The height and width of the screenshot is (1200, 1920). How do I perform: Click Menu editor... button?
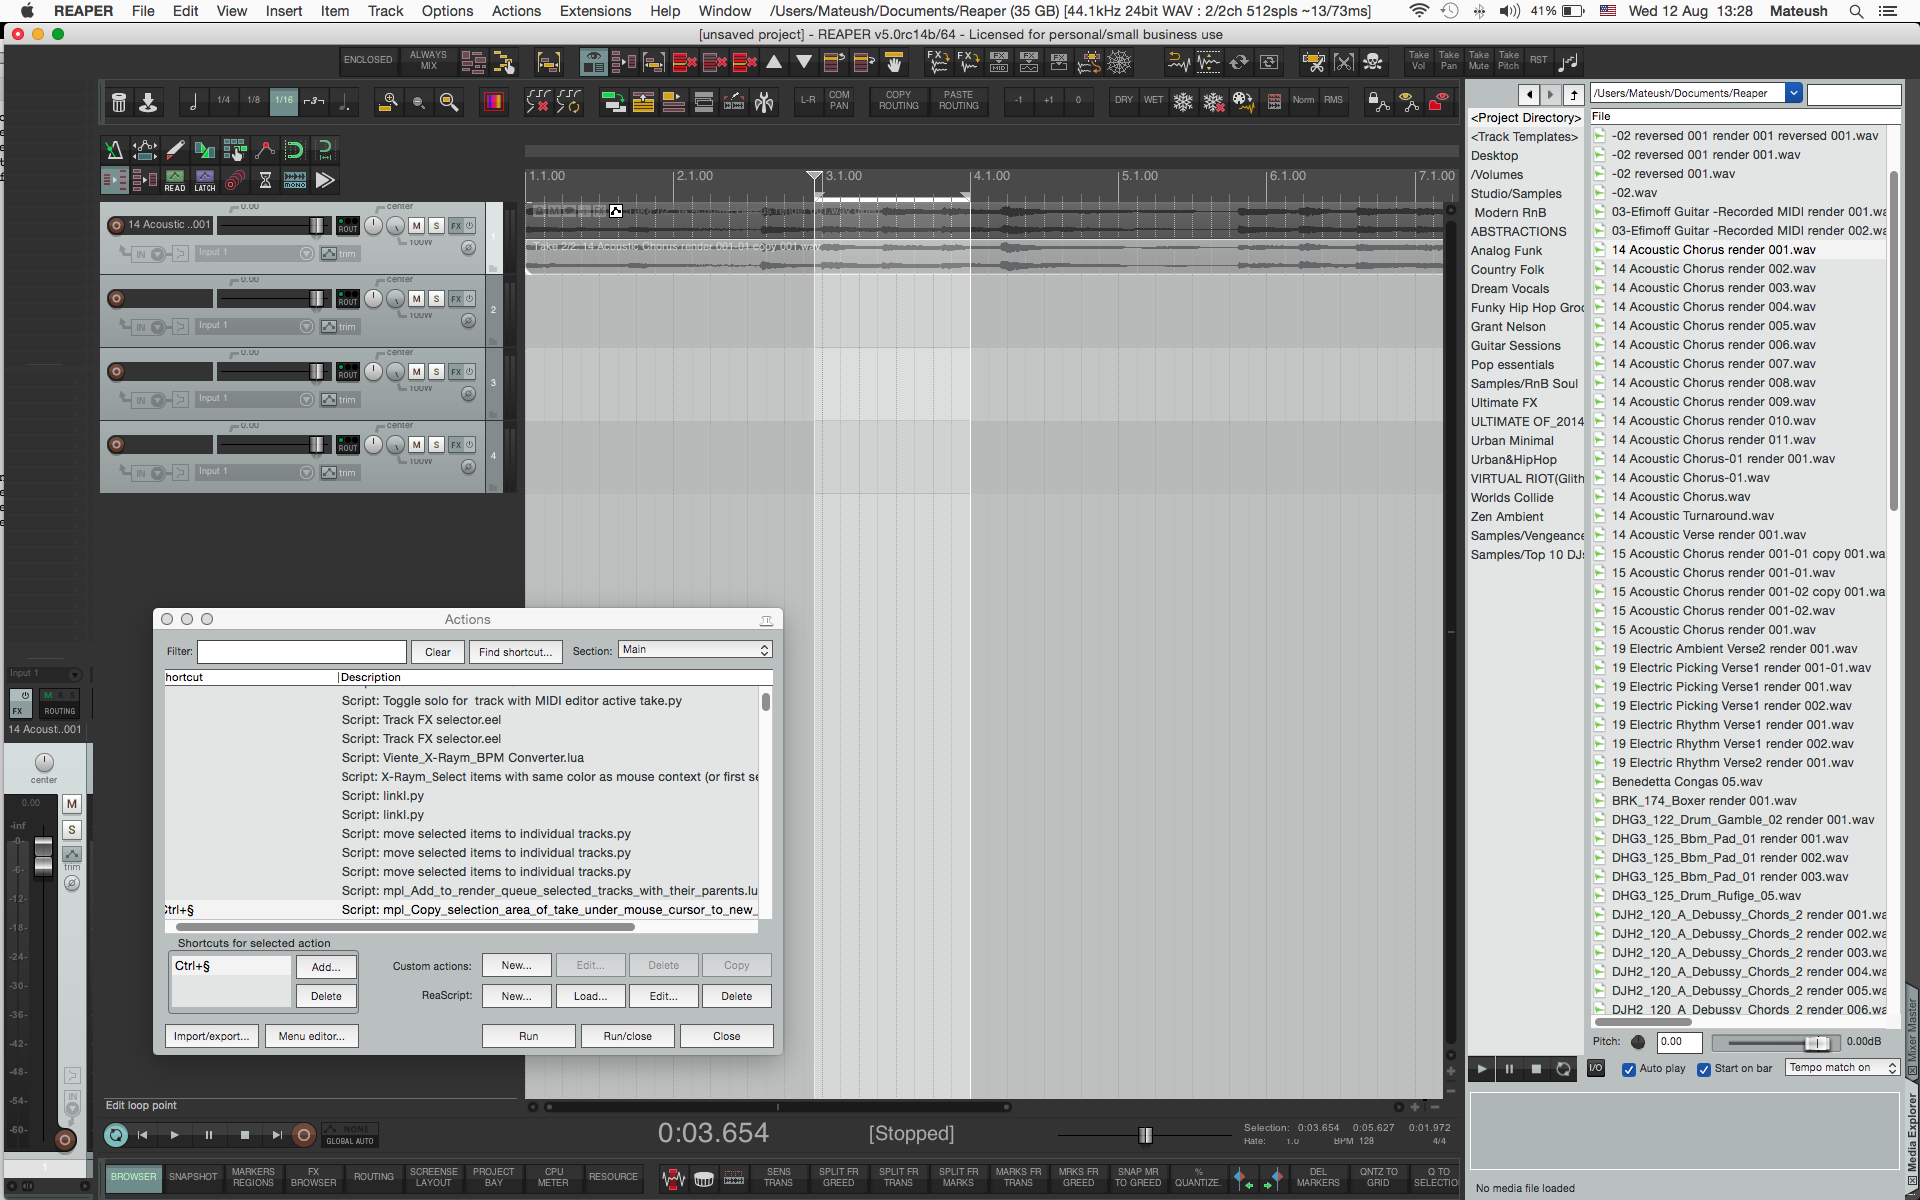[x=311, y=1036]
